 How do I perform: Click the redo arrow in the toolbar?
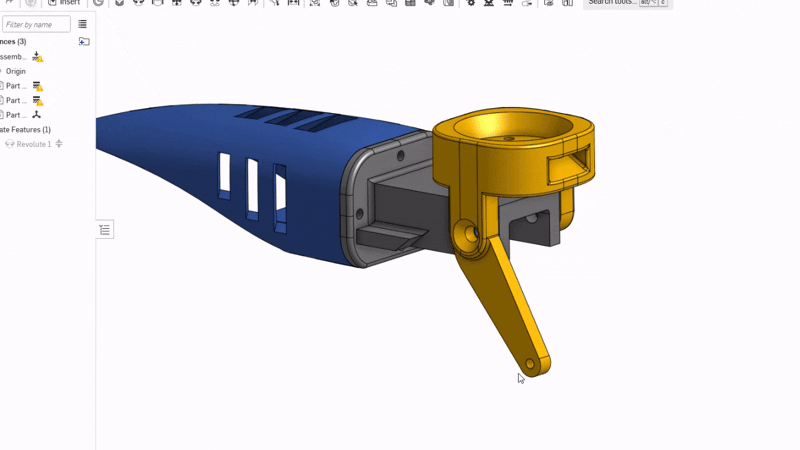[x=9, y=3]
